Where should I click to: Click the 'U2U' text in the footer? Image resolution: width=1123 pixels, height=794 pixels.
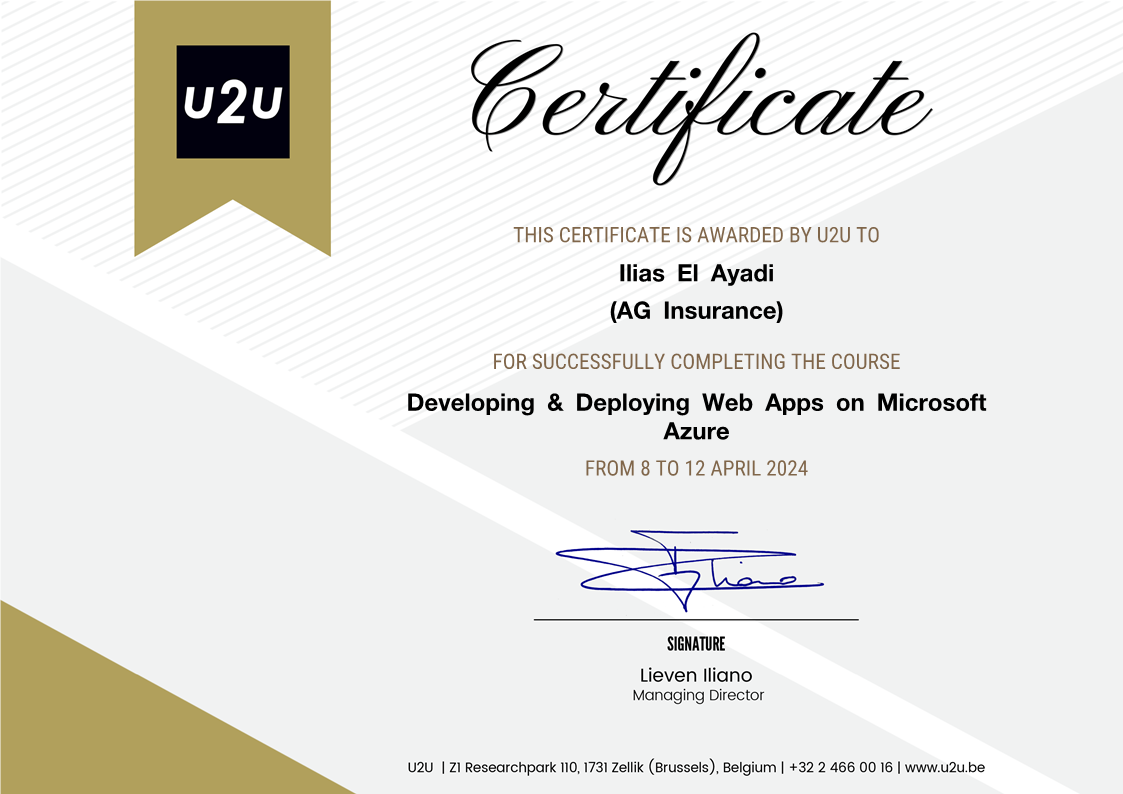(420, 768)
